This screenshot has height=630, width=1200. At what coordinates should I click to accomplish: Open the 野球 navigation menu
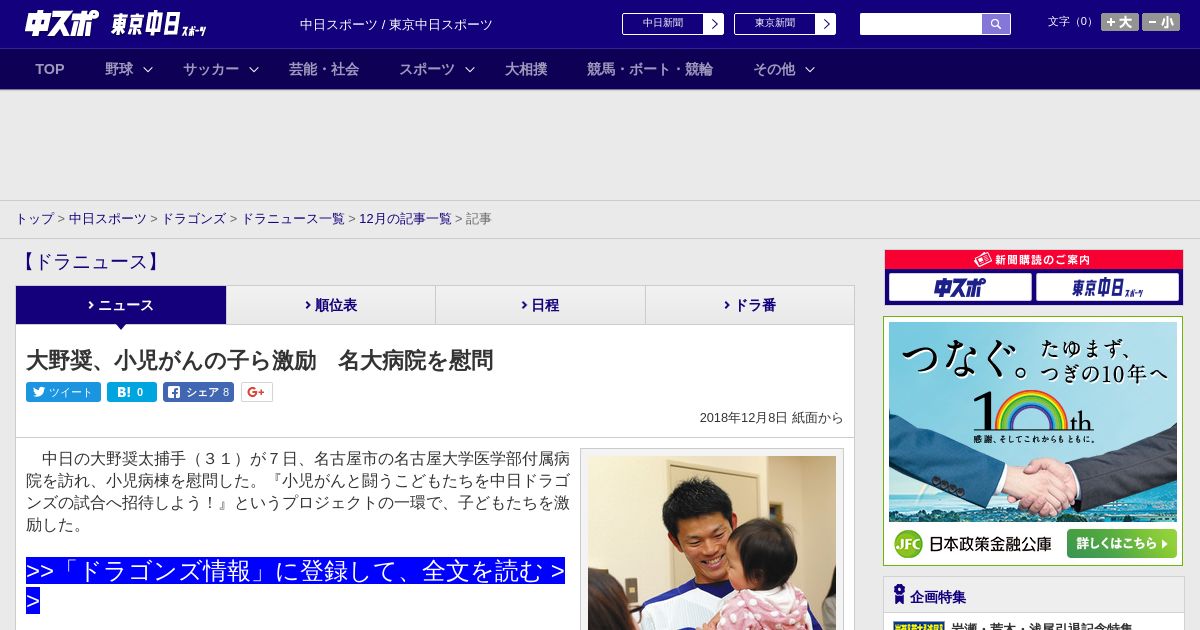[x=119, y=69]
